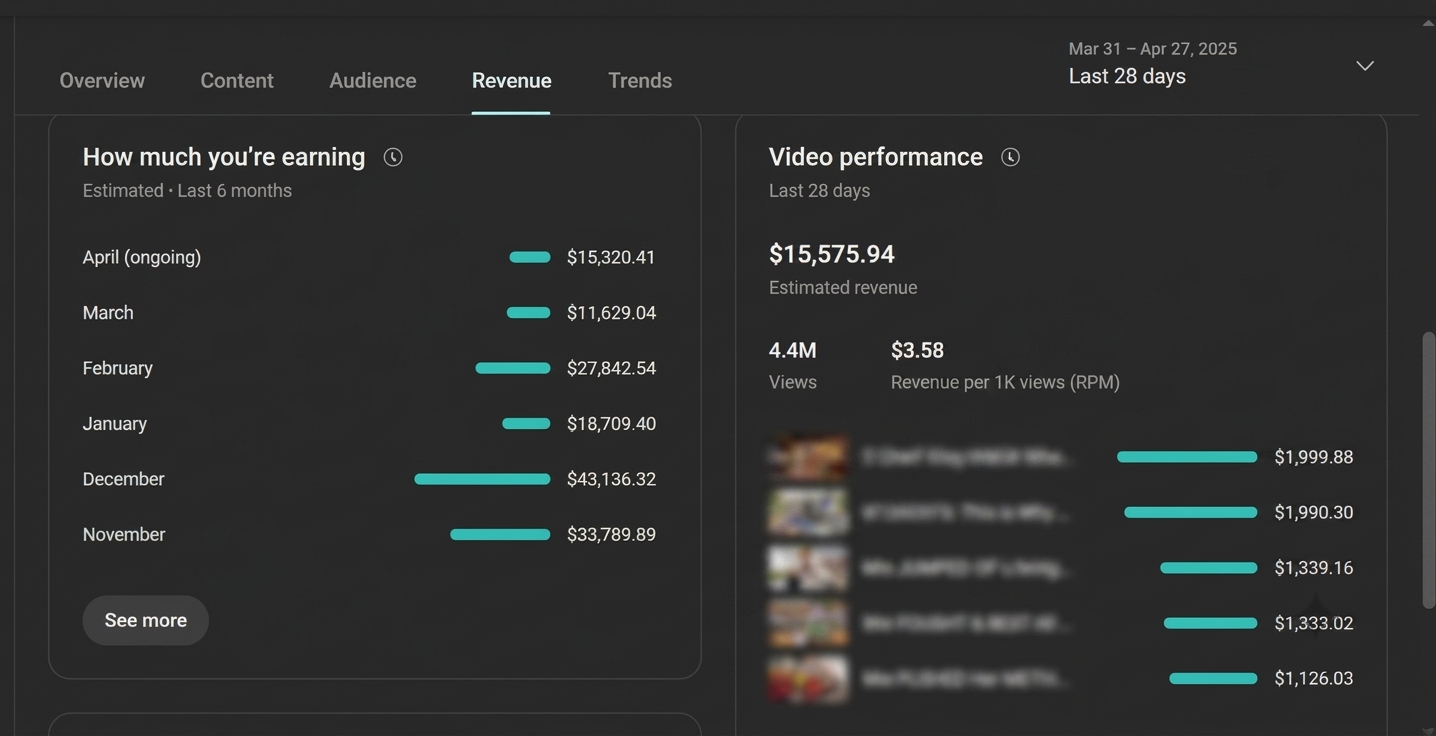This screenshot has height=736, width=1436.
Task: Open the title of the $1,333.02 video
Action: pos(966,623)
